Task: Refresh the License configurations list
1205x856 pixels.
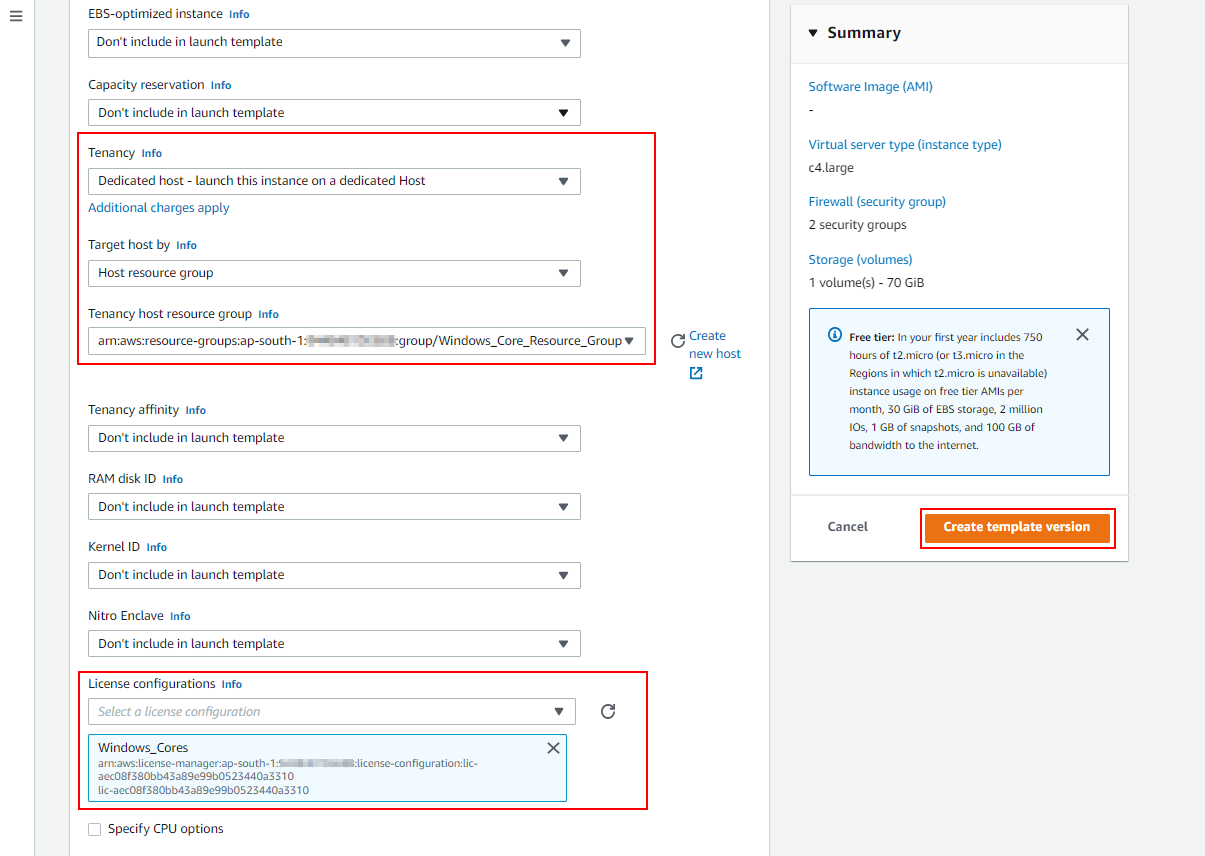Action: (607, 711)
